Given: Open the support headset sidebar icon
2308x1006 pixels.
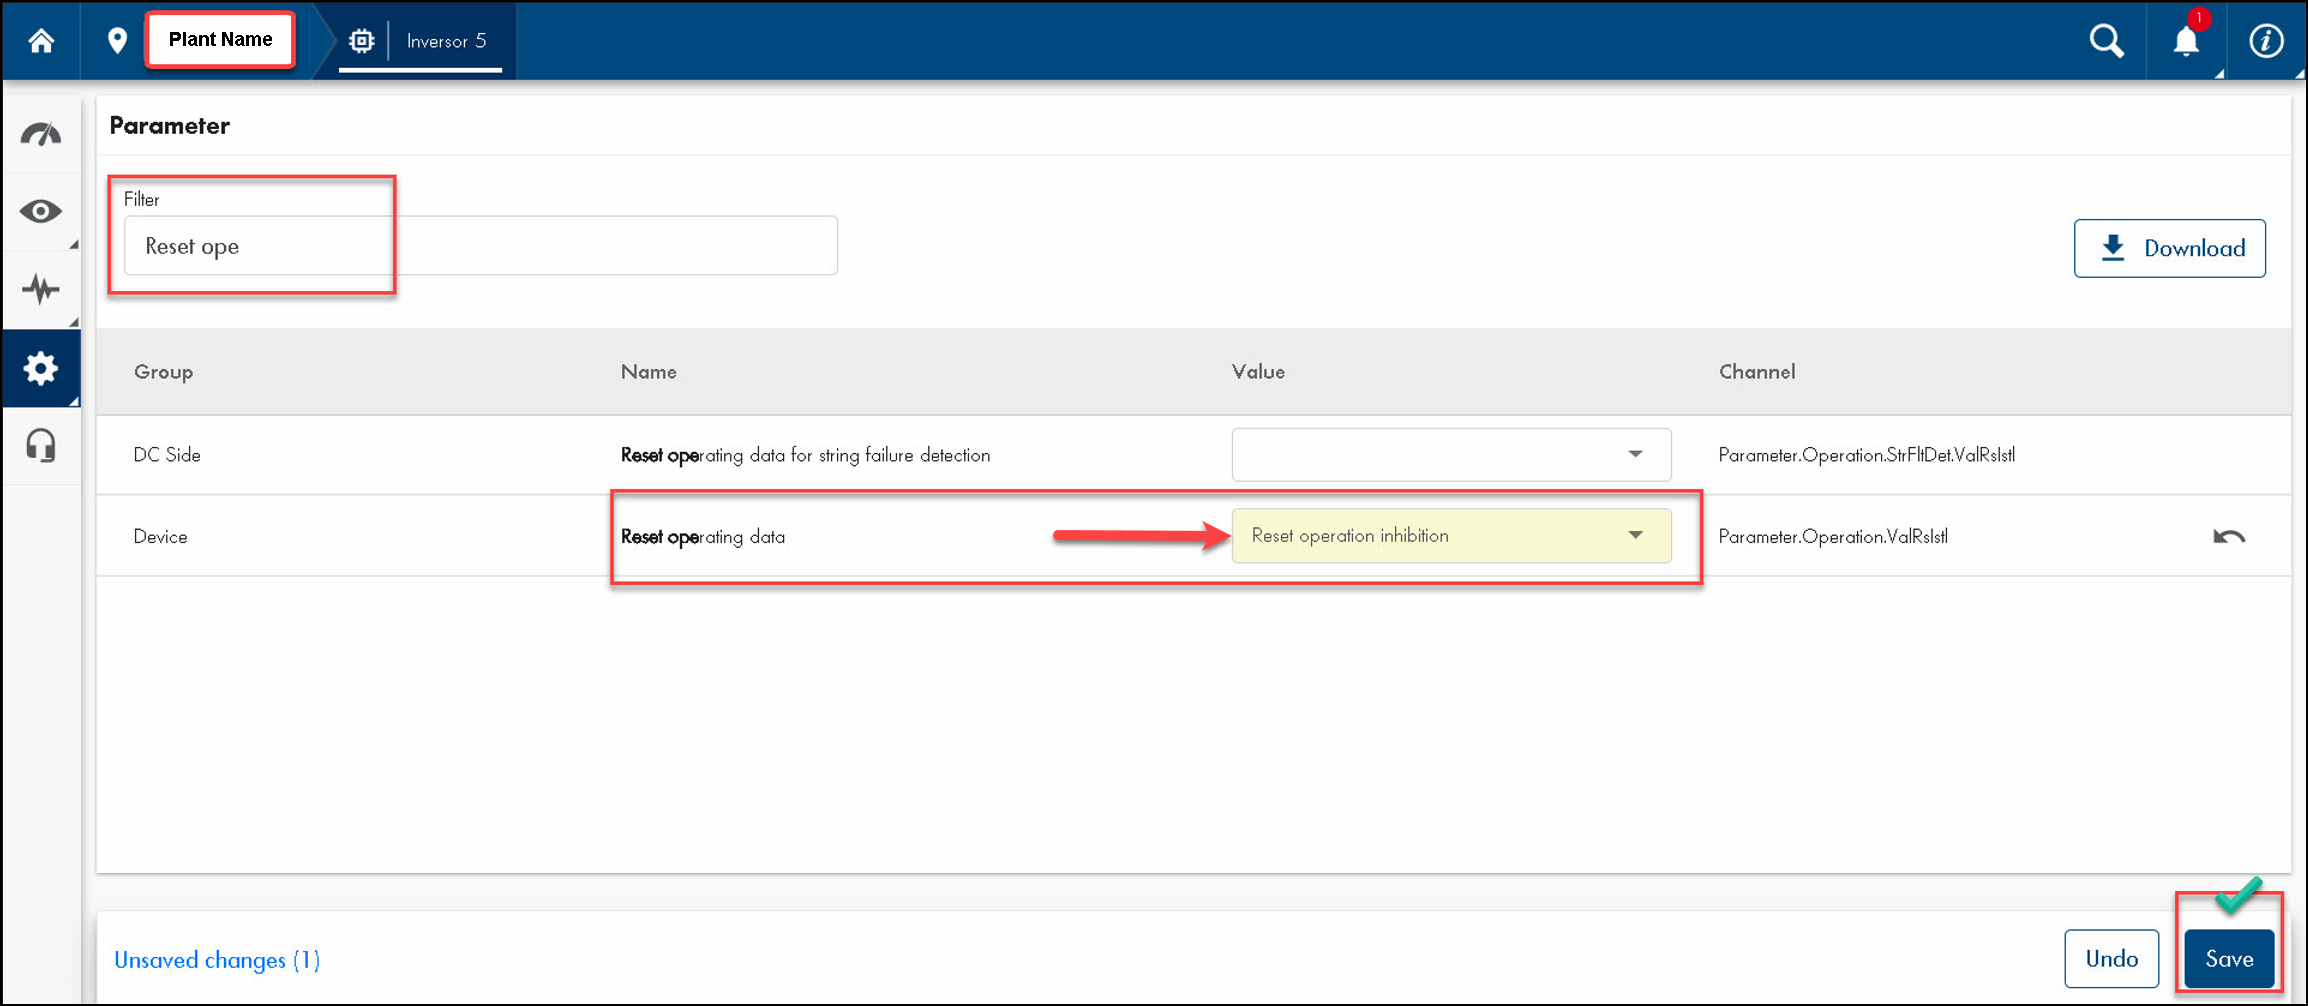Looking at the screenshot, I should (41, 446).
